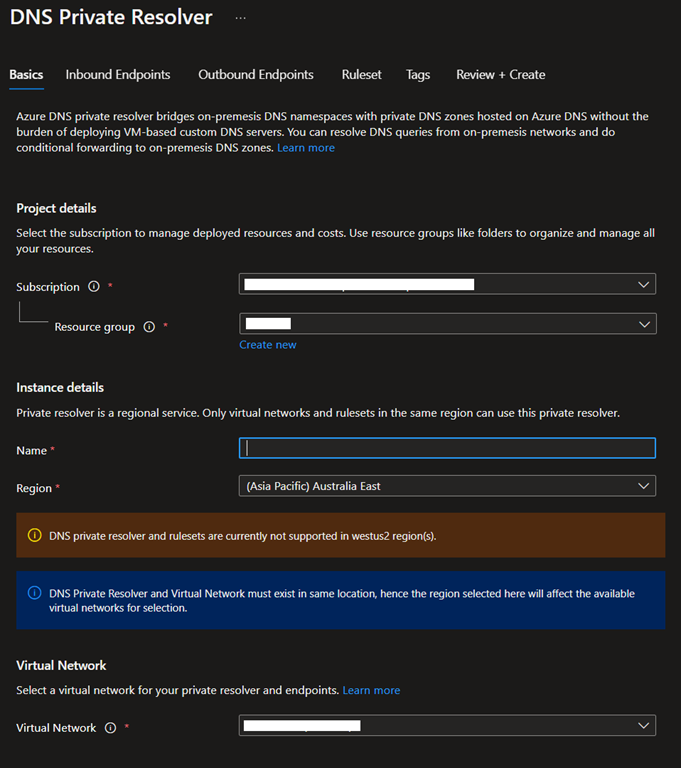Click the Virtual Network info icon
681x768 pixels.
110,728
